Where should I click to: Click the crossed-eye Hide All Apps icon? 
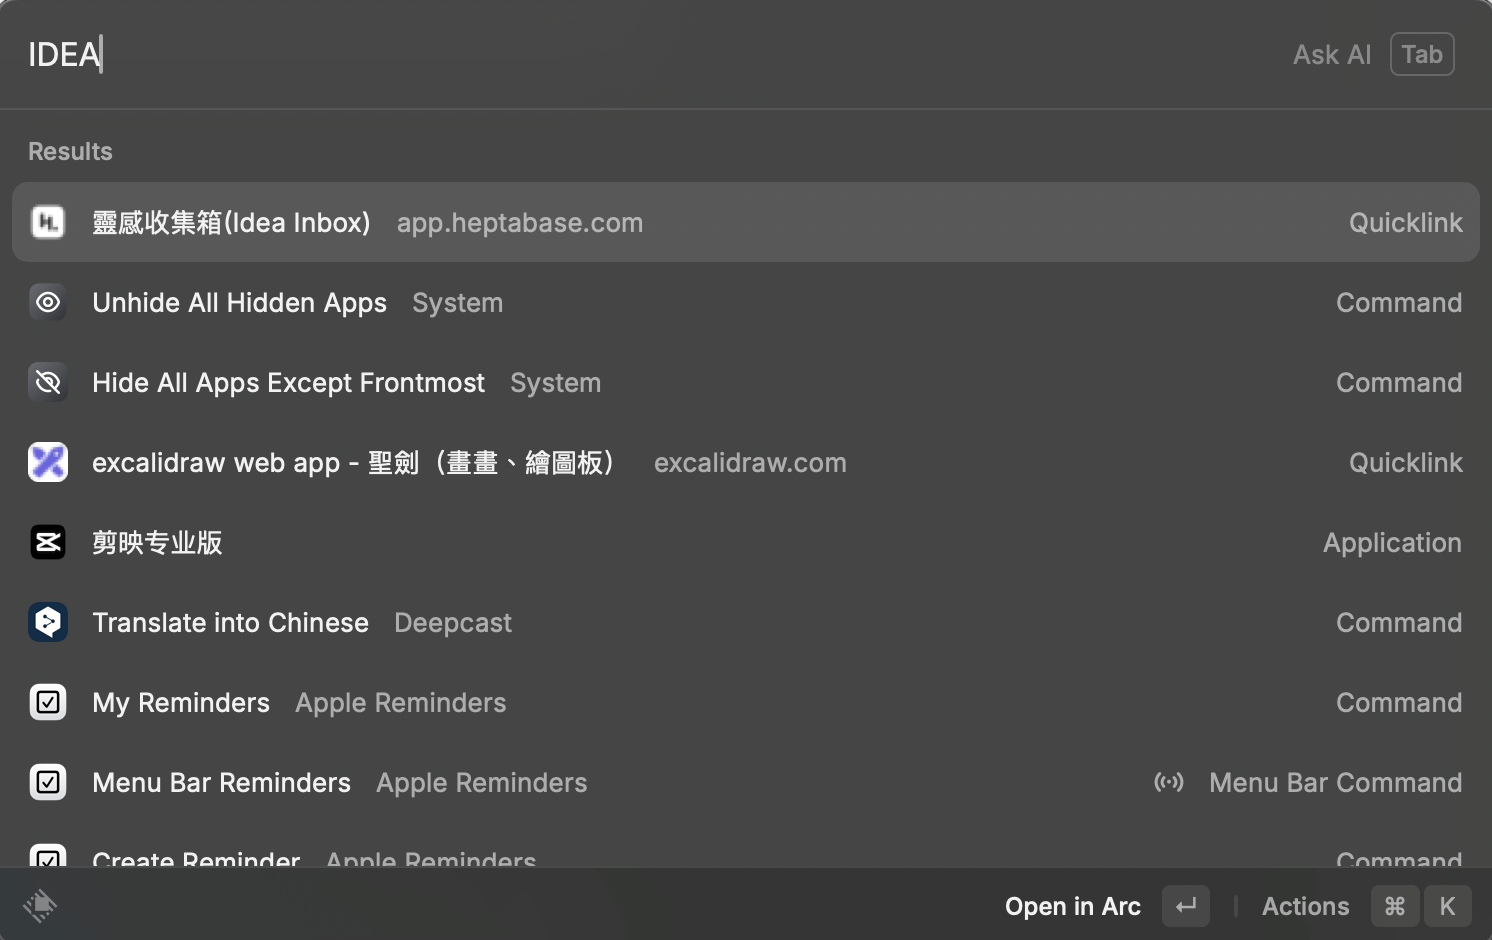[x=48, y=382]
